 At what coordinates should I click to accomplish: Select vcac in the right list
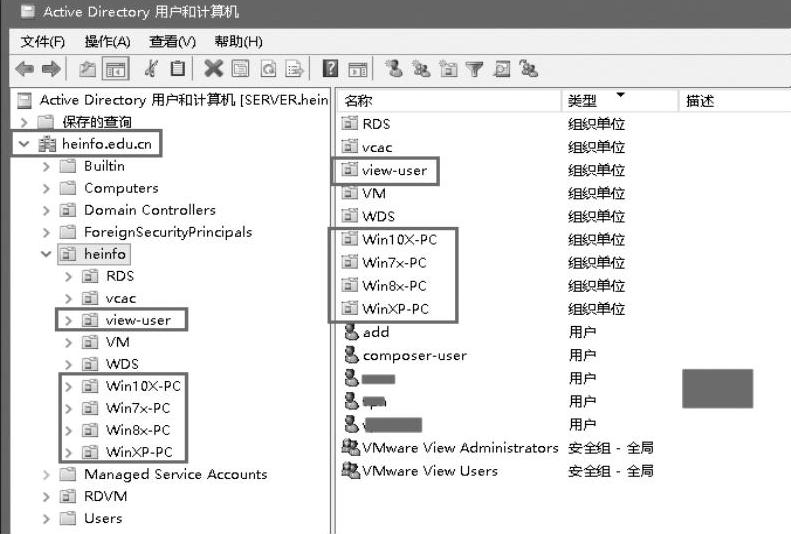pyautogui.click(x=377, y=147)
